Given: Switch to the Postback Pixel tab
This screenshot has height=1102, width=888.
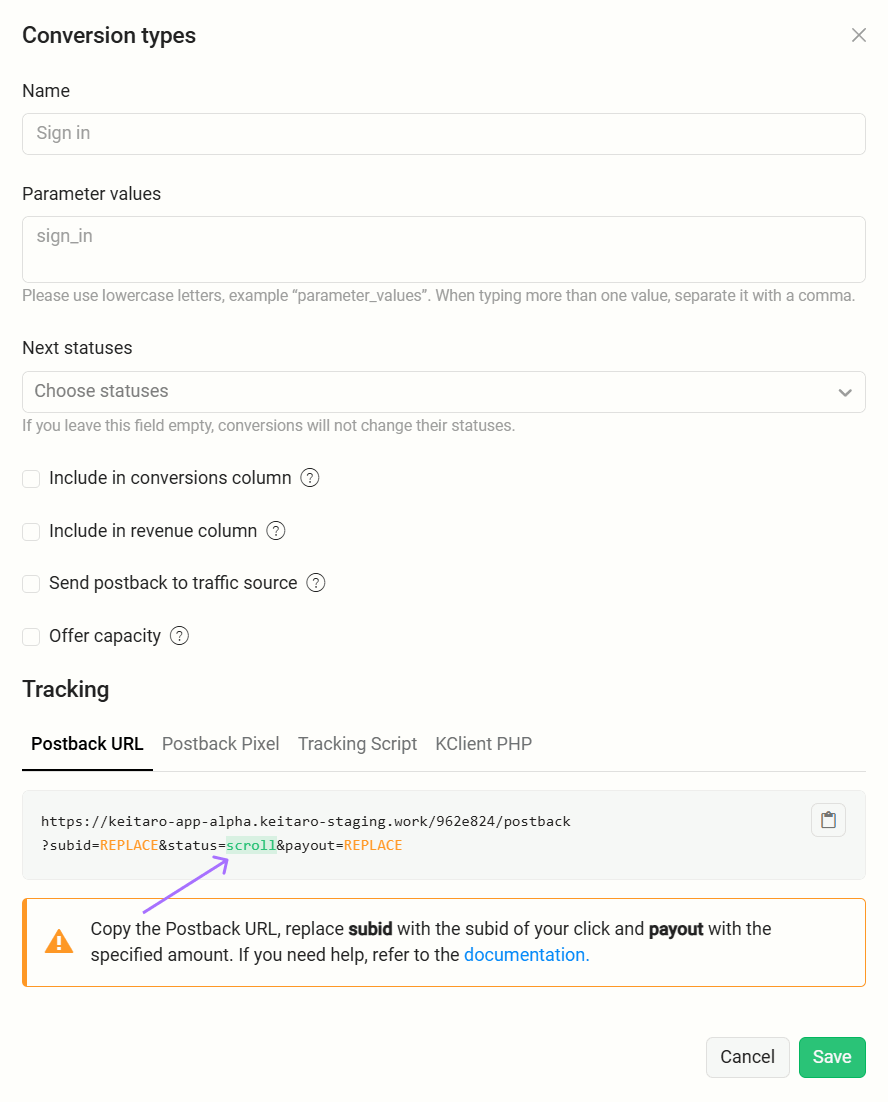Looking at the screenshot, I should 221,744.
